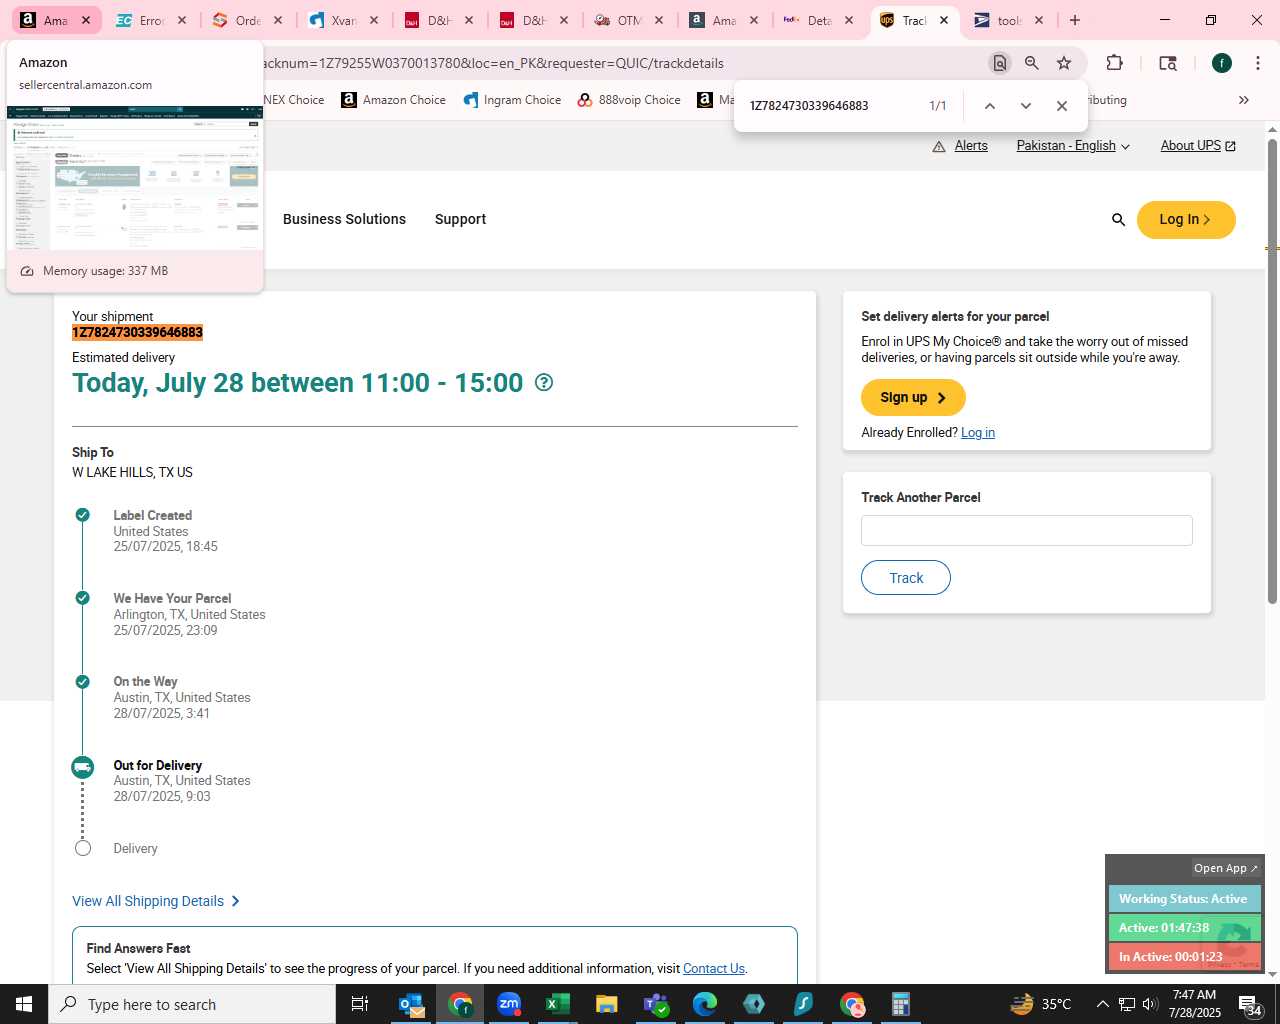Screen dimensions: 1280x1024
Task: Open the Amazon Choice bookmark
Action: 393,100
